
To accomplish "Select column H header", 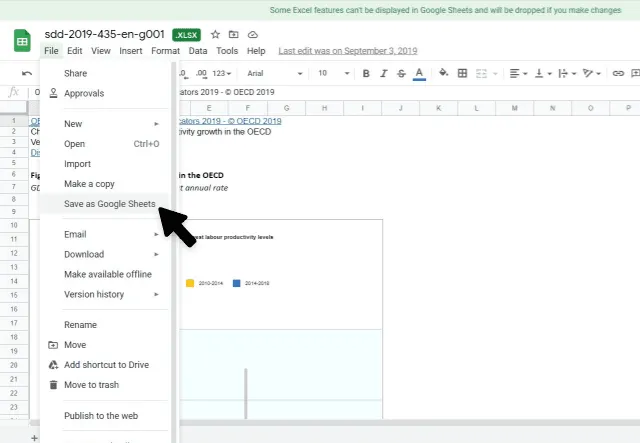I will coord(324,108).
